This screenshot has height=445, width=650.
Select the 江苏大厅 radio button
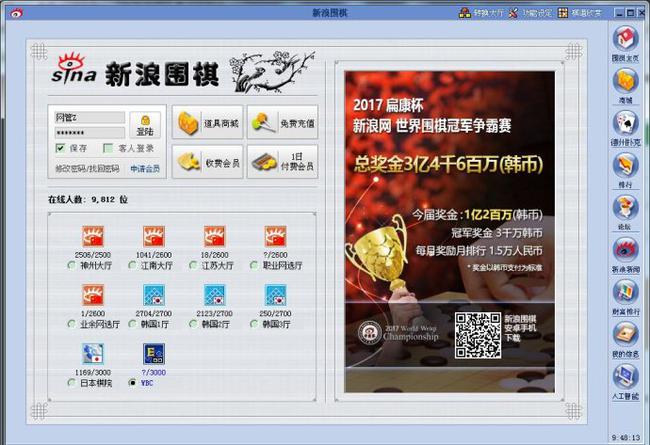click(193, 265)
